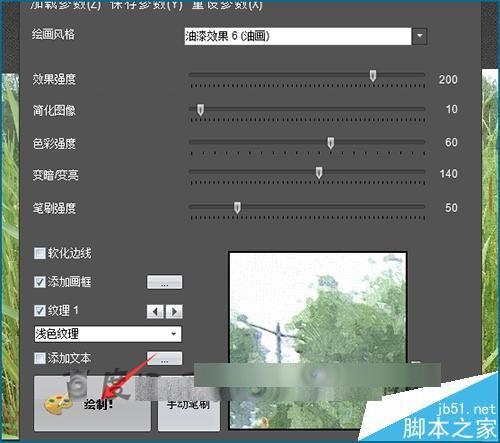500x443 pixels.
Task: Click the 绘画风格 label
Action: point(54,34)
